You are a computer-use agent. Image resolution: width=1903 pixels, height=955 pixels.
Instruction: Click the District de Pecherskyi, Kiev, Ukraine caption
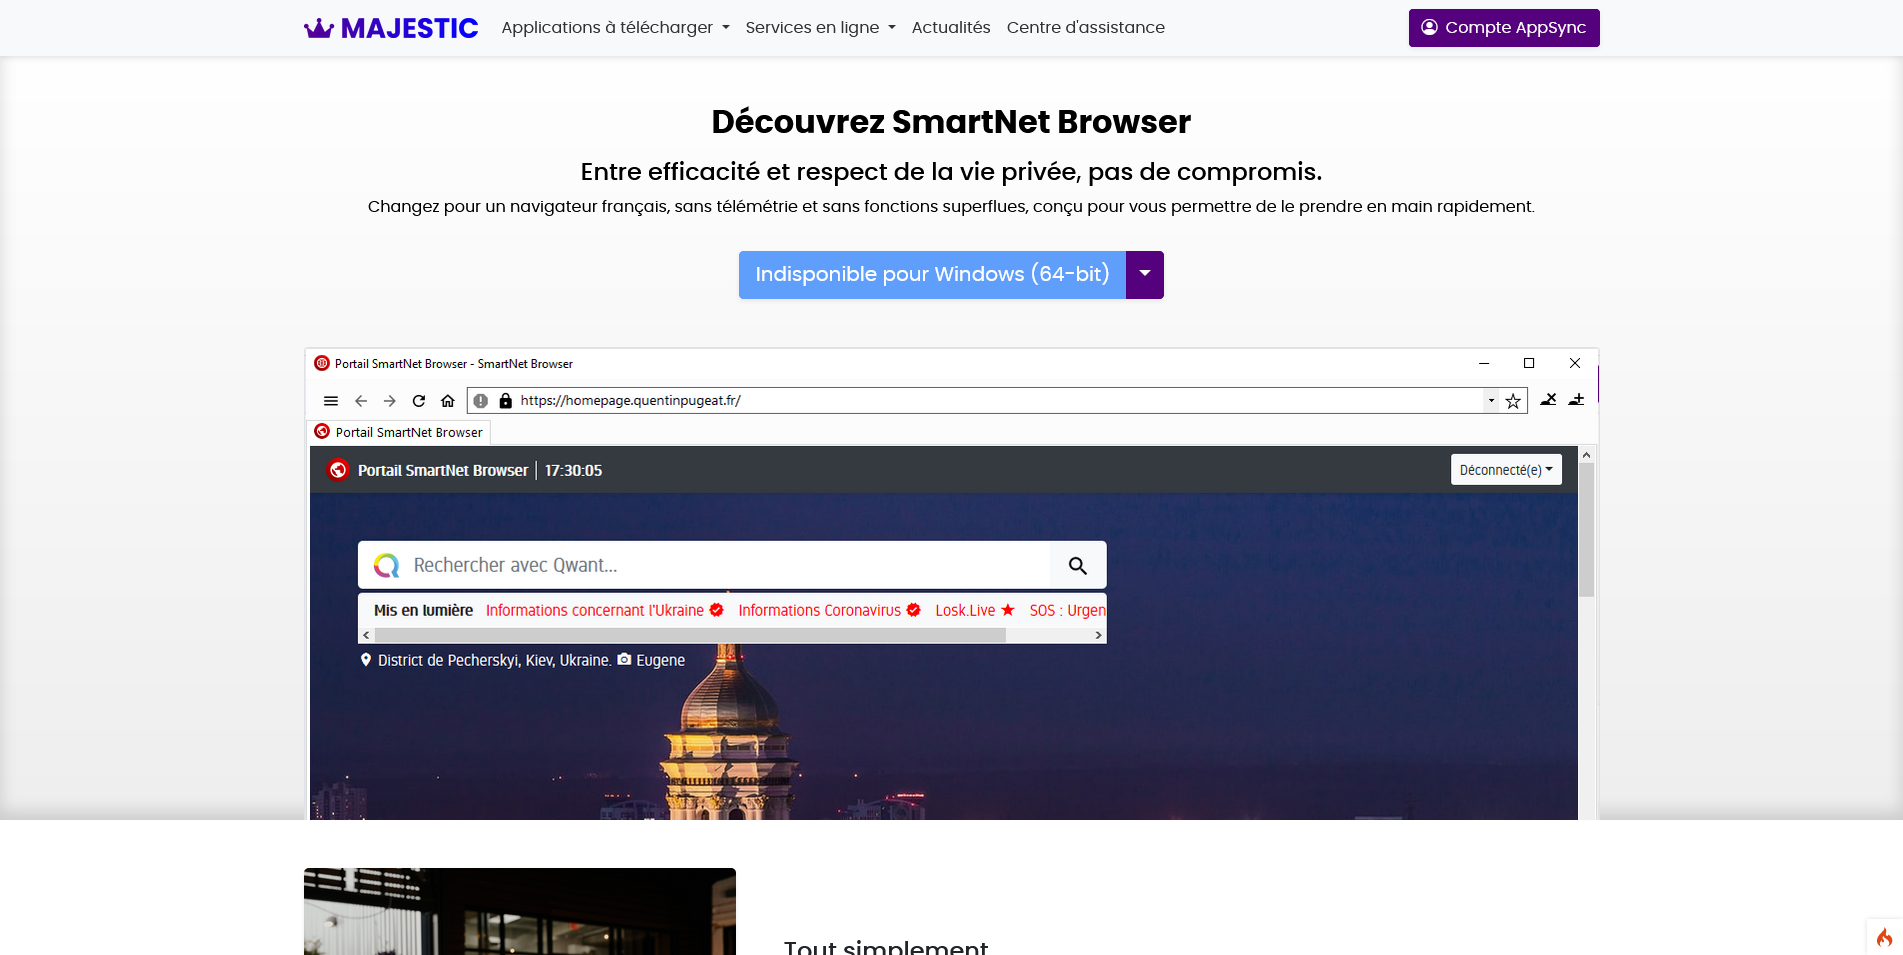coord(495,660)
